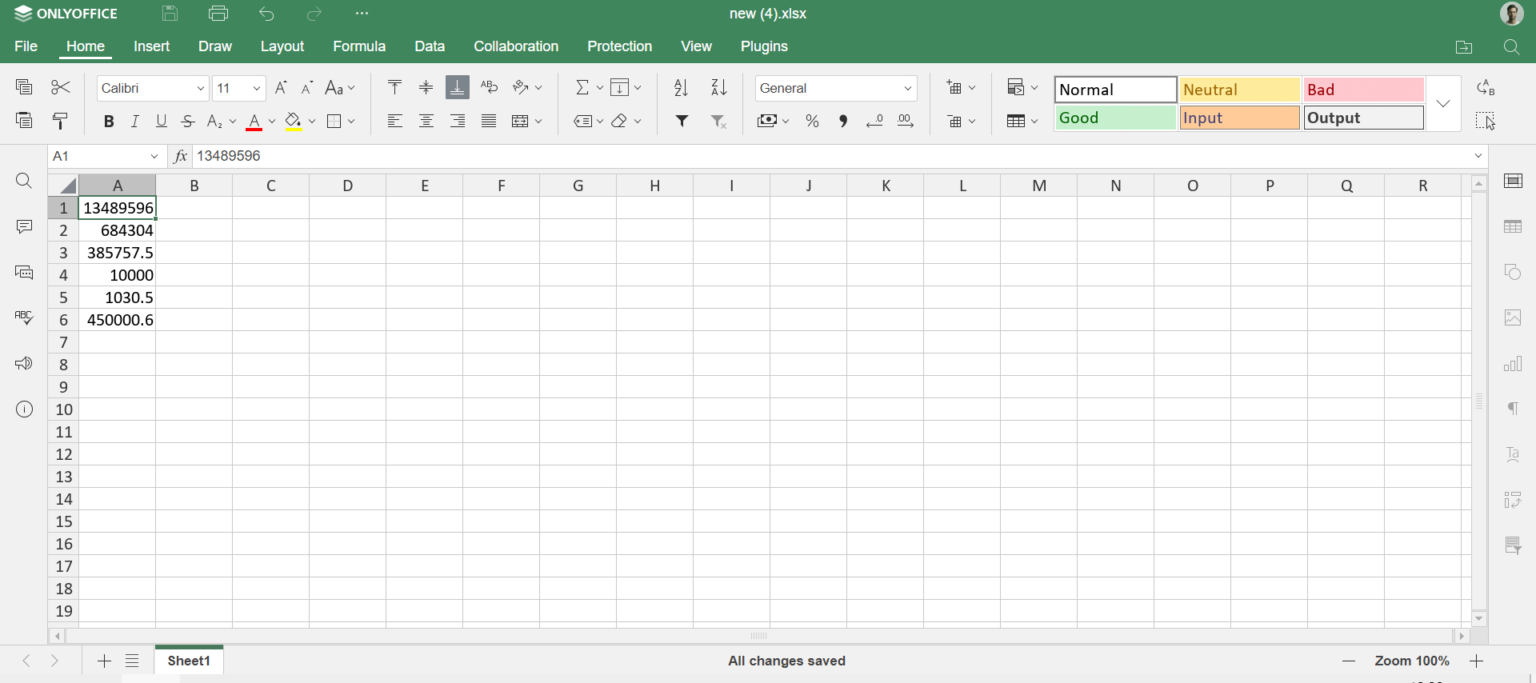Switch to the Formula tab
Viewport: 1536px width, 683px height.
click(x=359, y=46)
